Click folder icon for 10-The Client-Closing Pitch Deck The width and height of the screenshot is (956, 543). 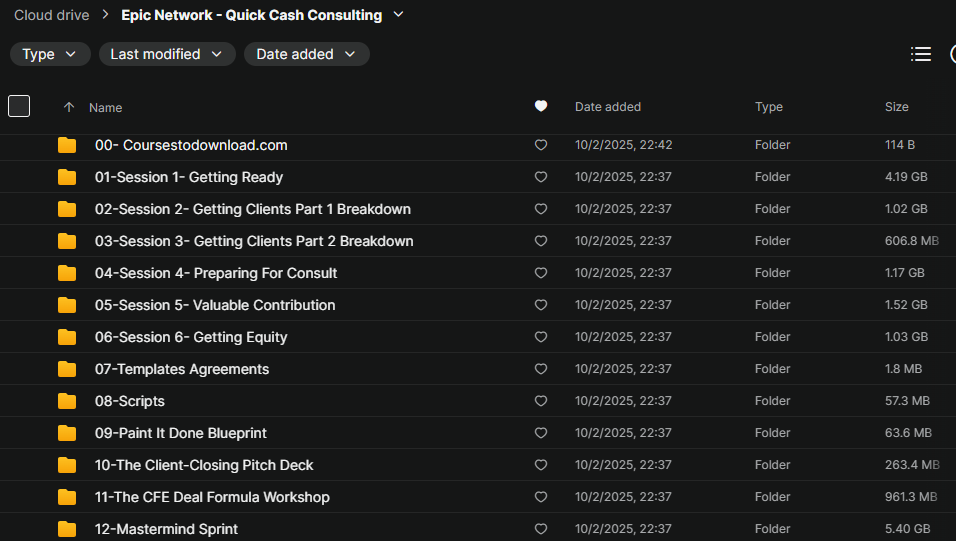[x=67, y=465]
